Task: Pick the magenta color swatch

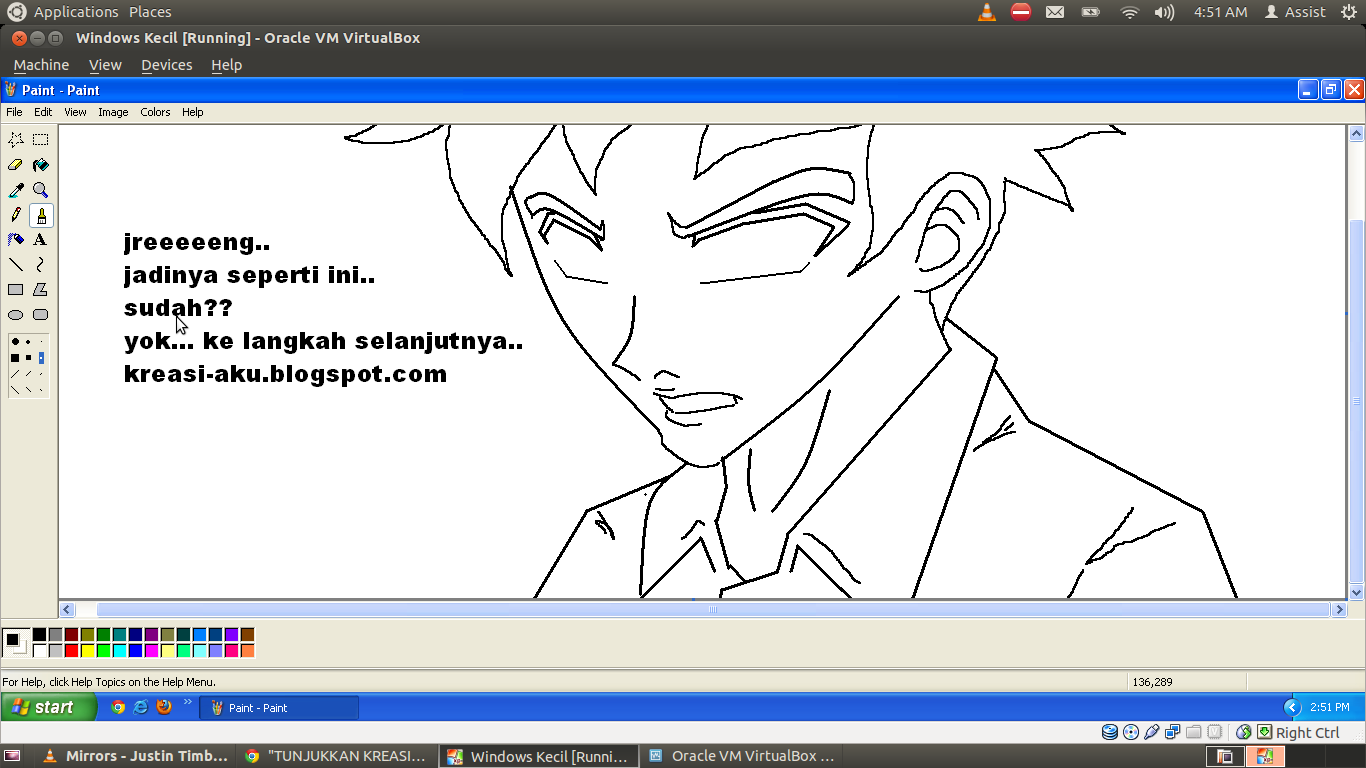Action: click(151, 651)
